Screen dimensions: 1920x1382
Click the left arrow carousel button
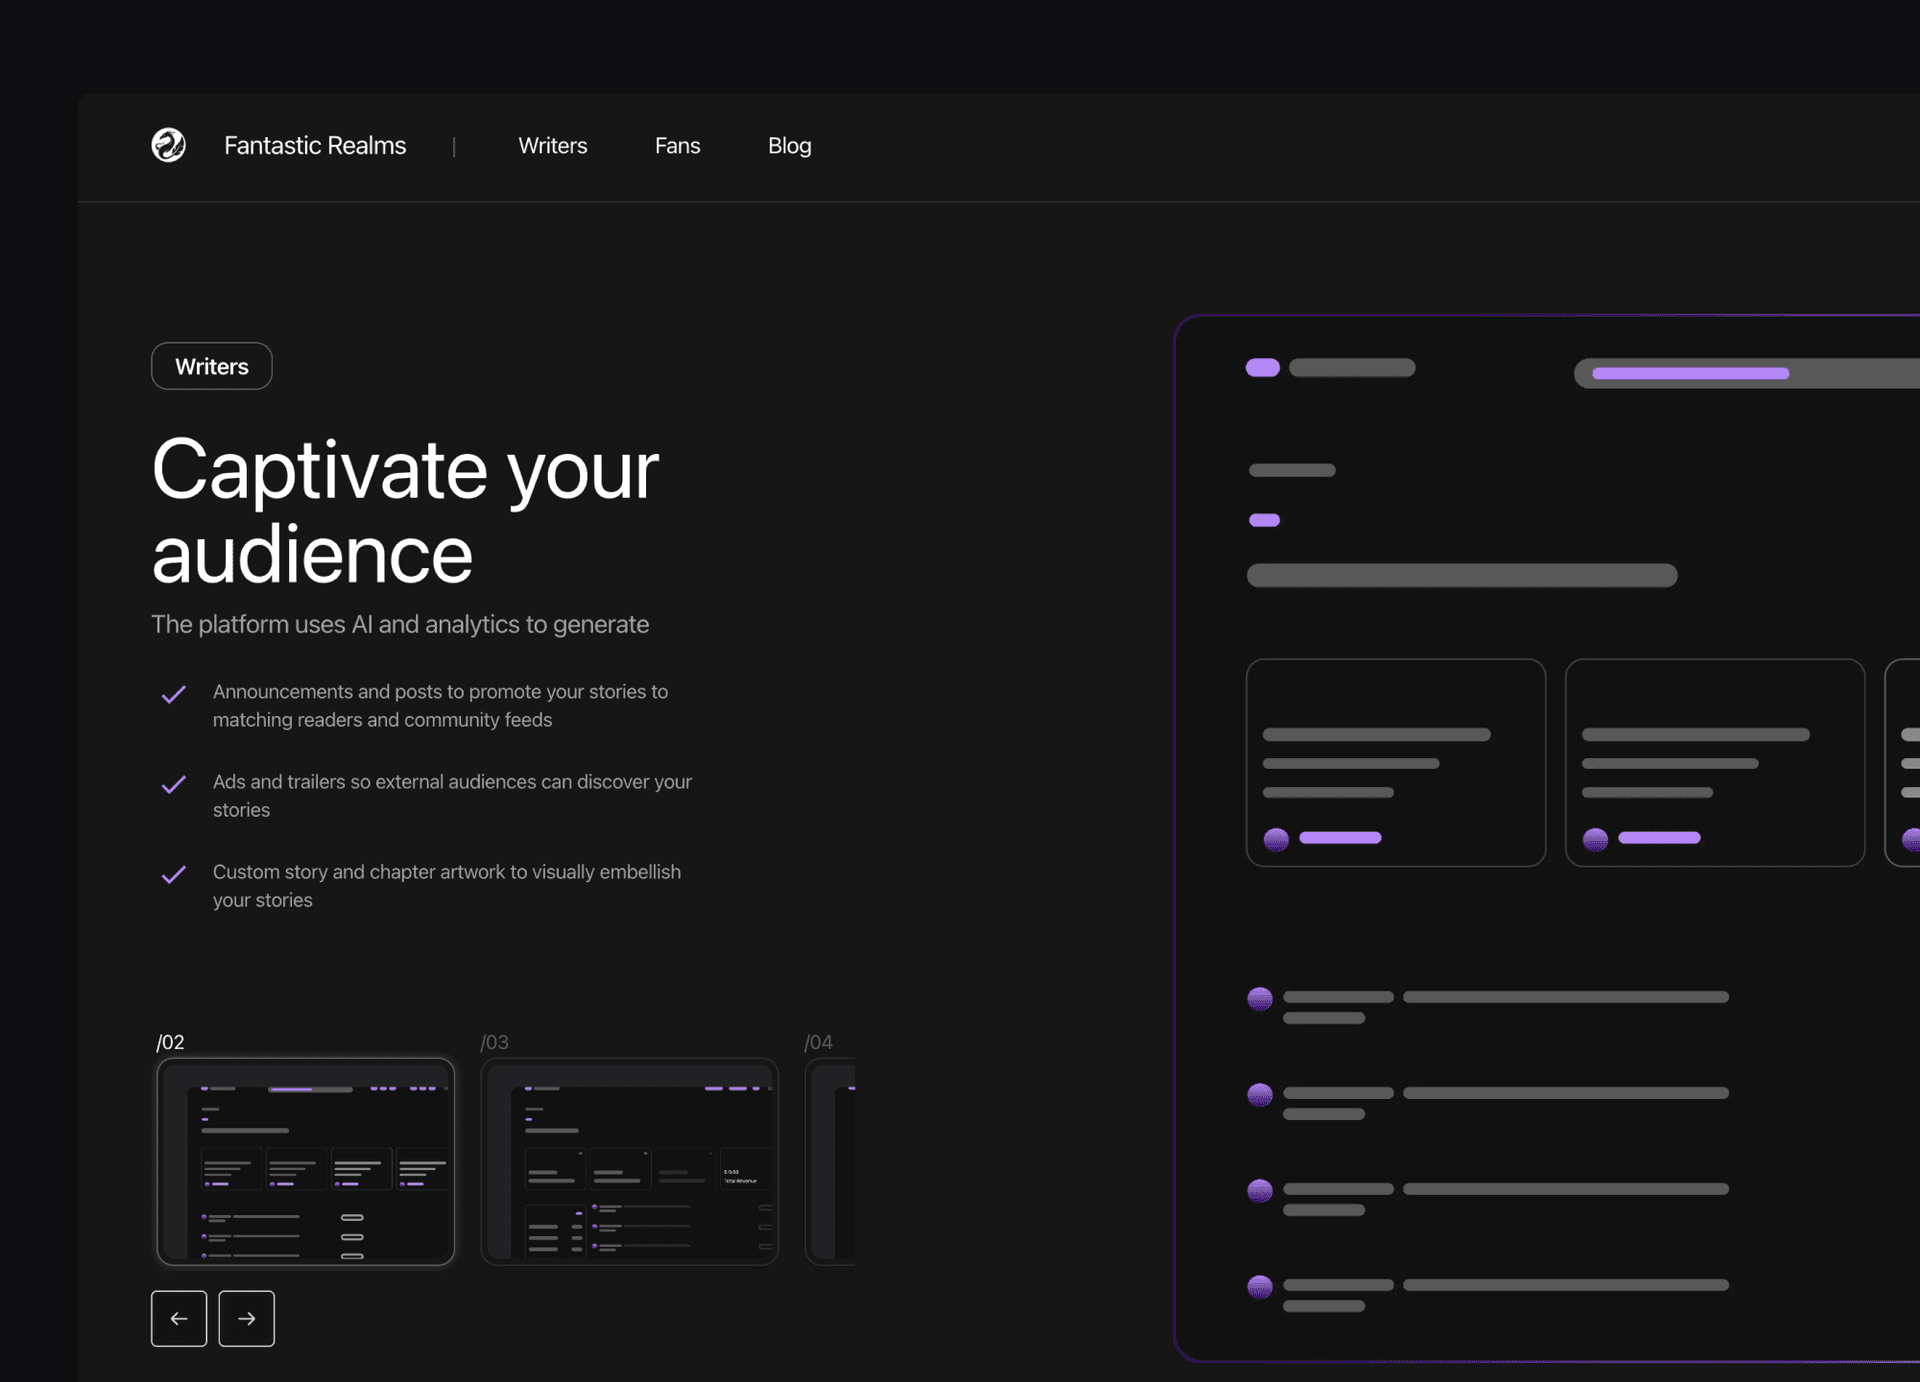[x=179, y=1318]
